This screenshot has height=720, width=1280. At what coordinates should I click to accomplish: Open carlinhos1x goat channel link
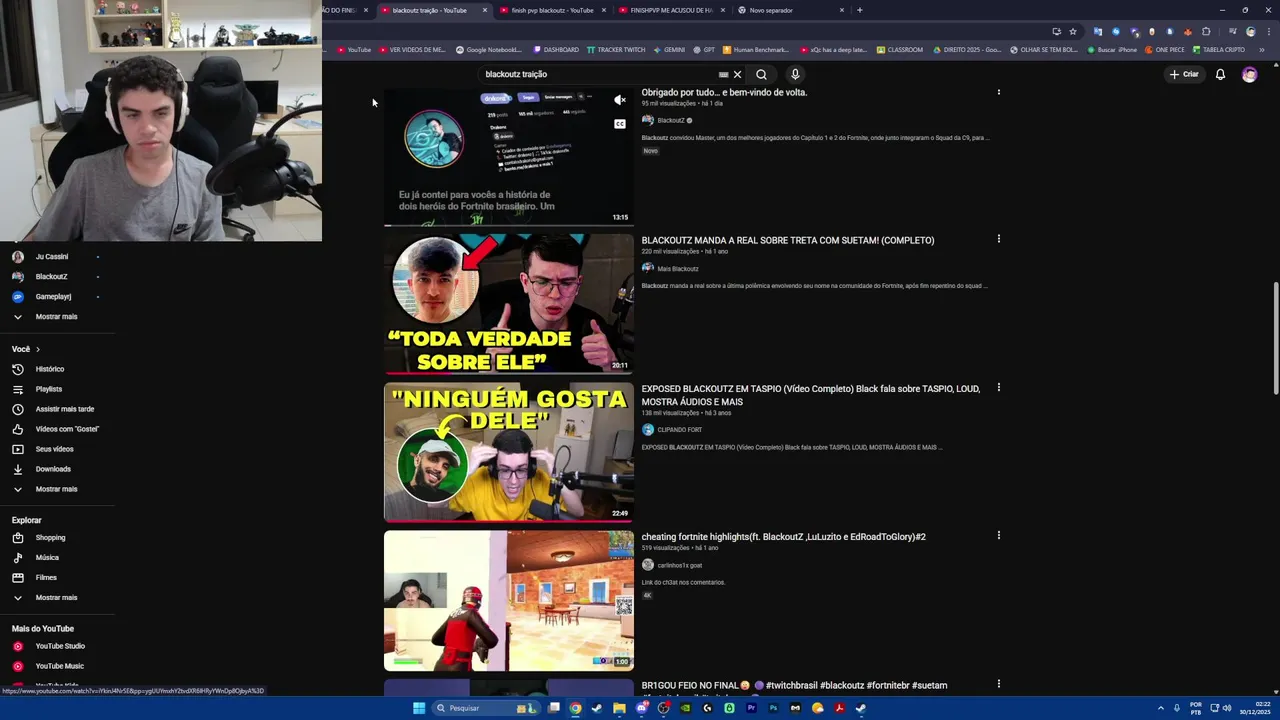(x=679, y=565)
